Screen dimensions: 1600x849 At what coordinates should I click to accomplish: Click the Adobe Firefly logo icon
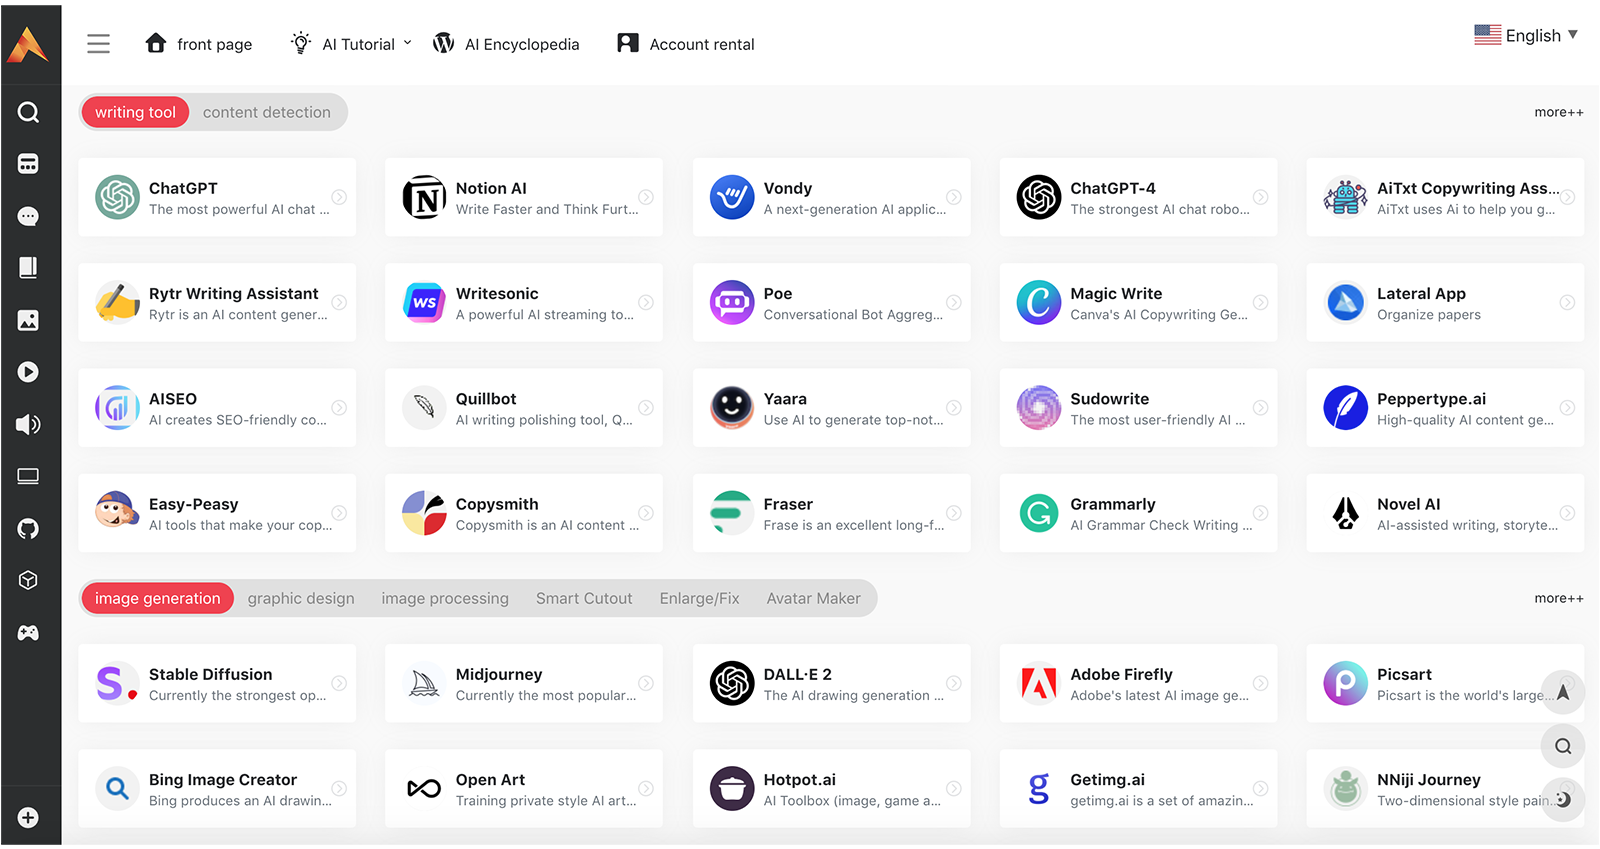[x=1039, y=684]
